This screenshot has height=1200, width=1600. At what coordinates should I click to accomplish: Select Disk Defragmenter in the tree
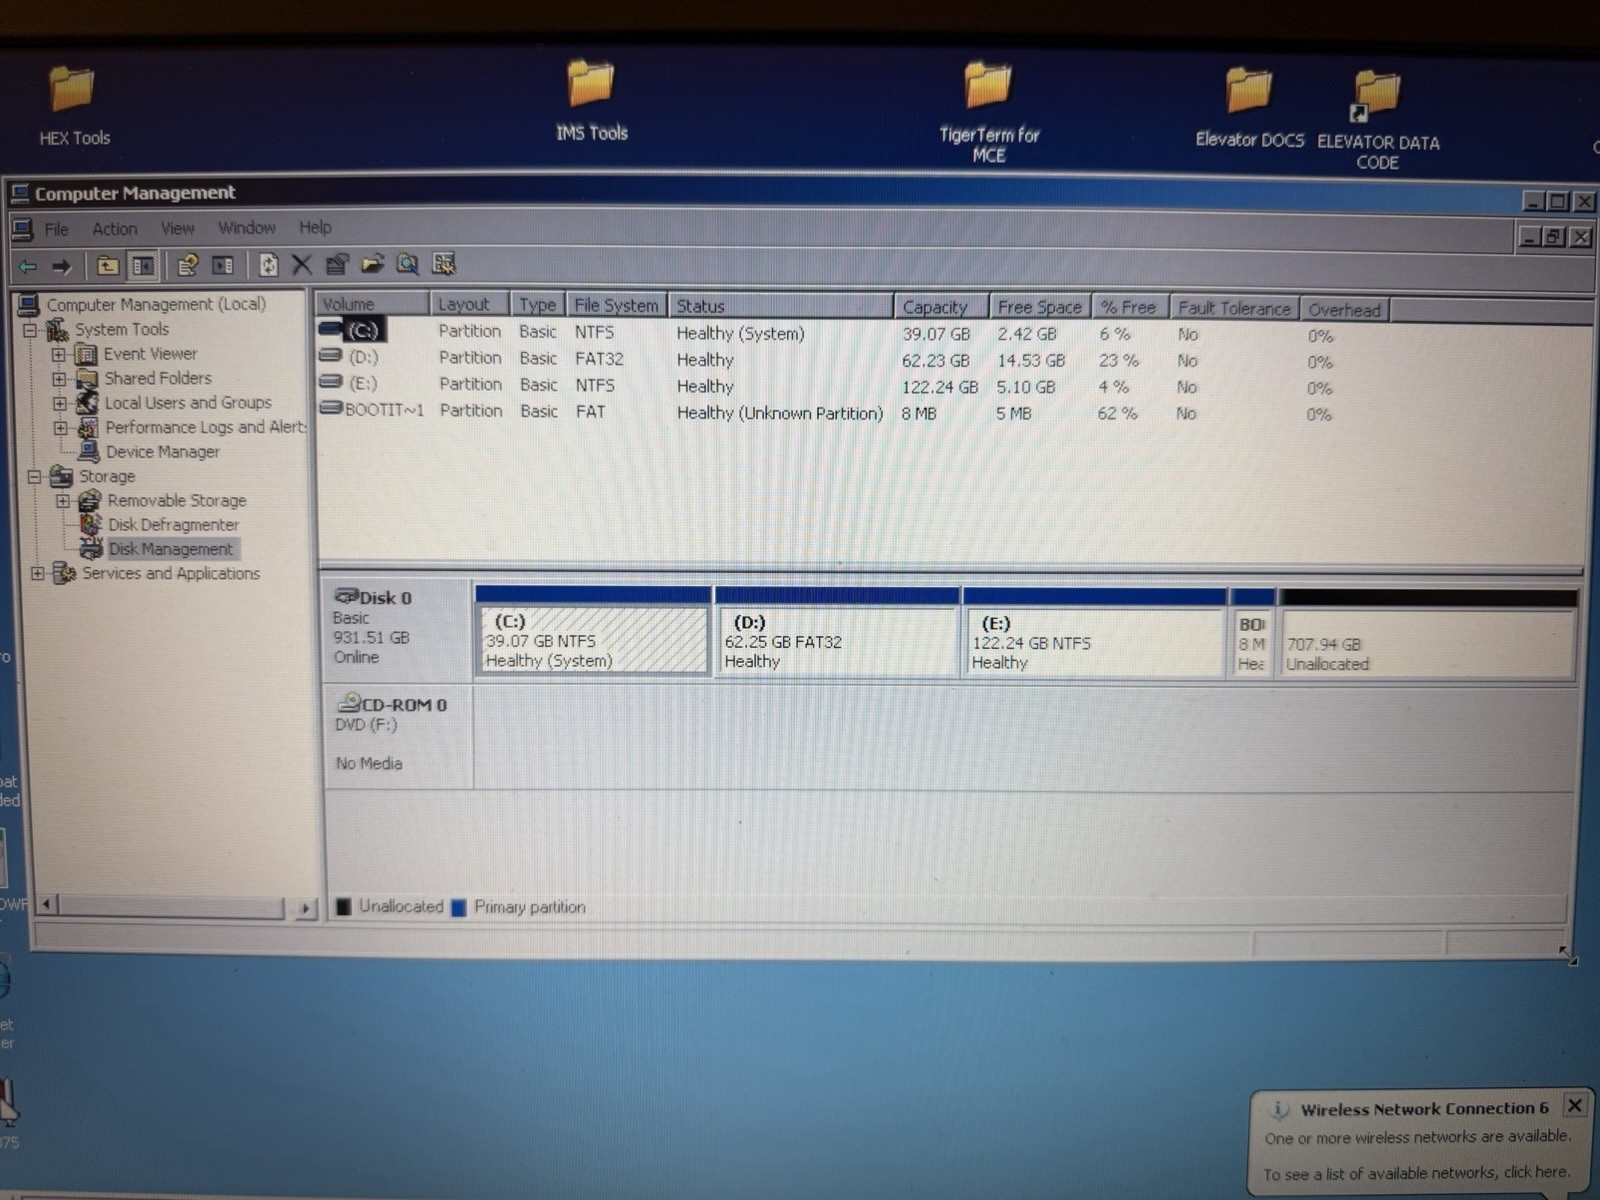173,525
